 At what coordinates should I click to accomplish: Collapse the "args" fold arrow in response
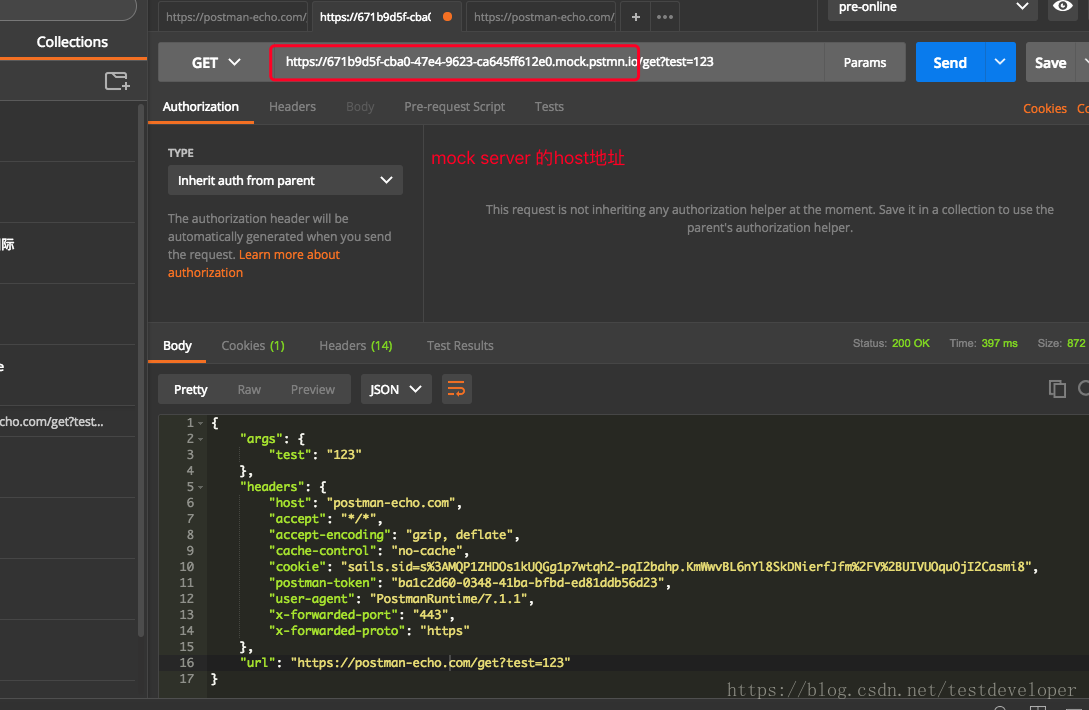[x=200, y=439]
